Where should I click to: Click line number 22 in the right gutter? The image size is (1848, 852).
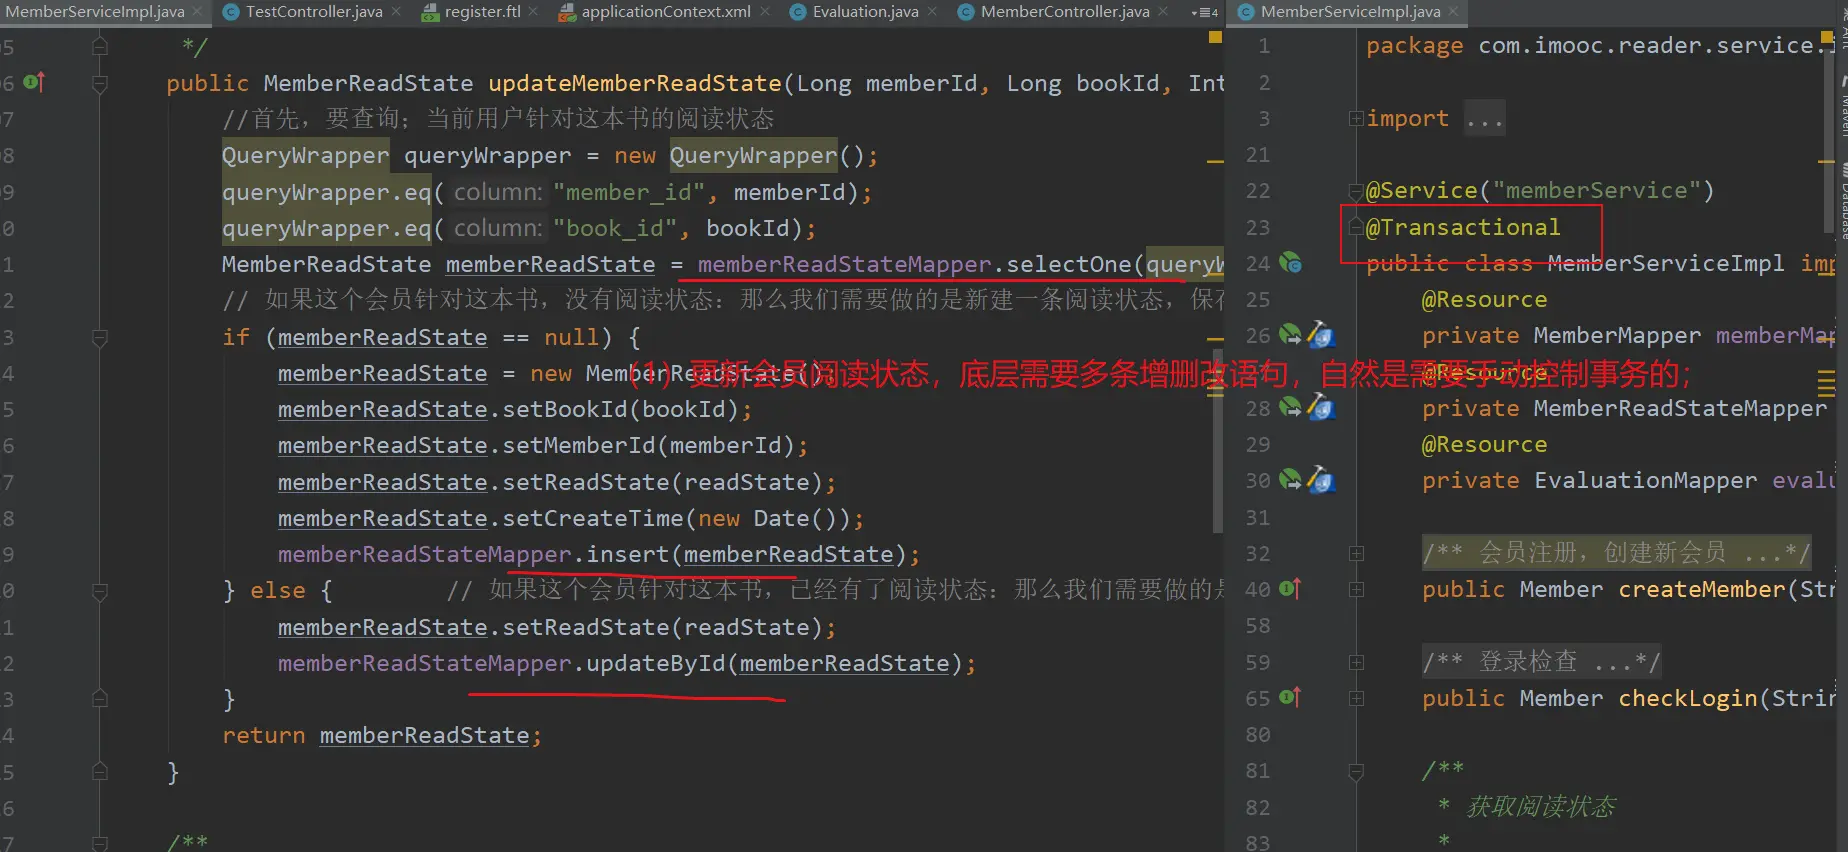click(x=1258, y=190)
